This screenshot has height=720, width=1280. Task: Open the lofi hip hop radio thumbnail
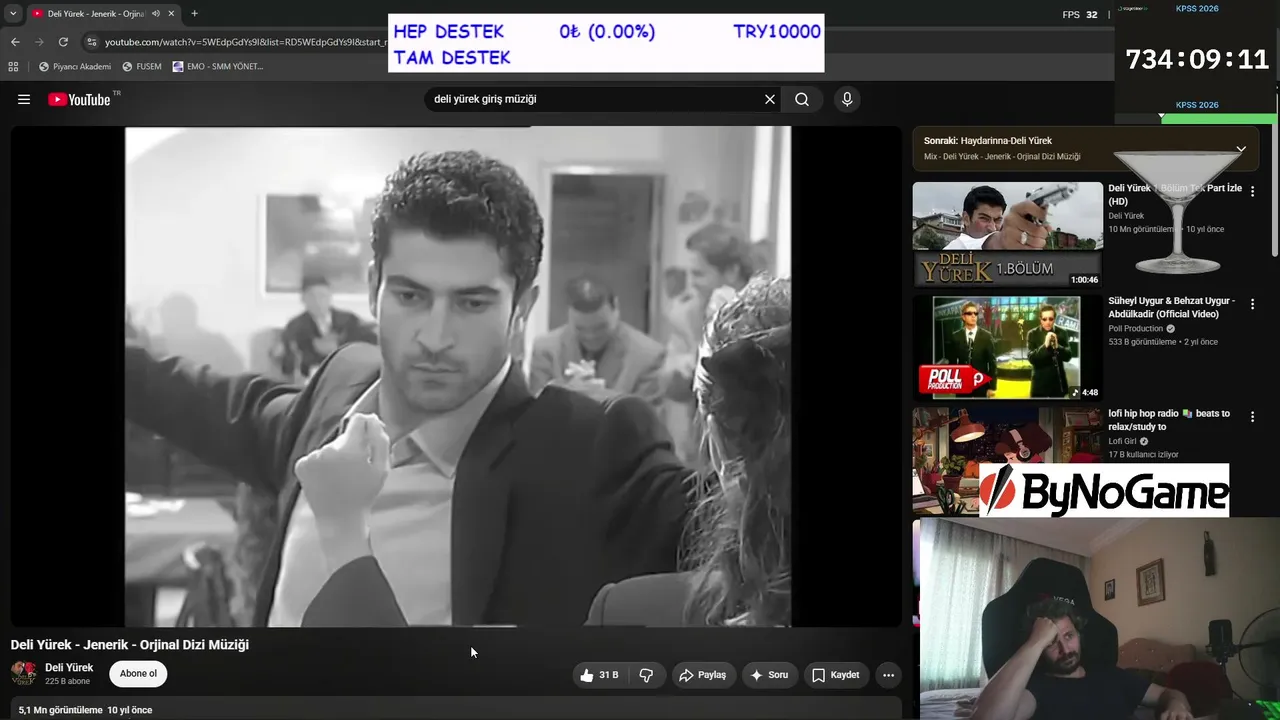[x=1007, y=460]
